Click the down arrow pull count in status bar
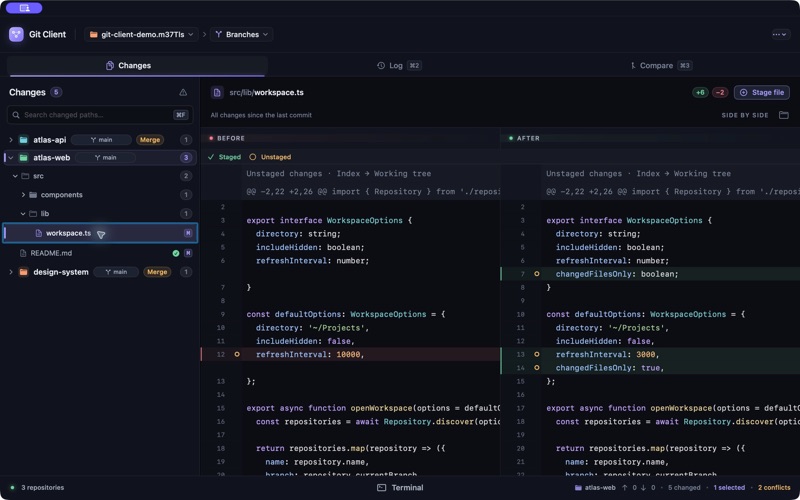 coord(648,488)
